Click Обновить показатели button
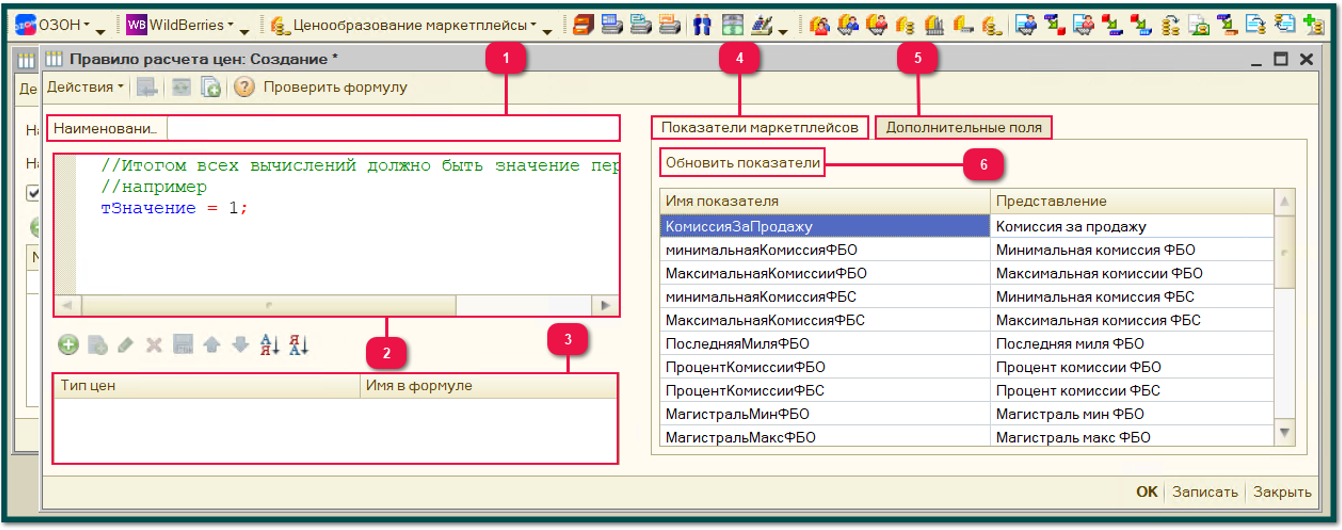 pyautogui.click(x=743, y=162)
